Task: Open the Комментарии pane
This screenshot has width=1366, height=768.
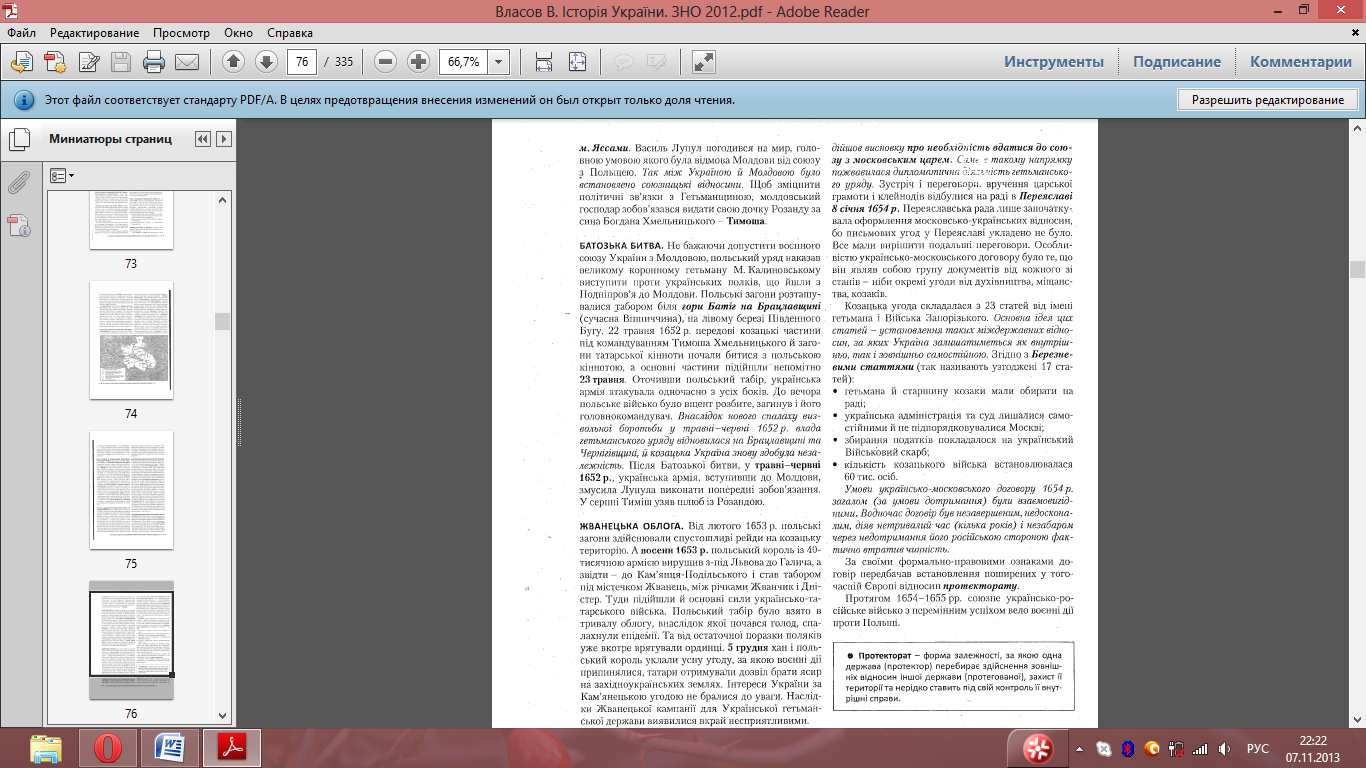Action: click(x=1301, y=61)
